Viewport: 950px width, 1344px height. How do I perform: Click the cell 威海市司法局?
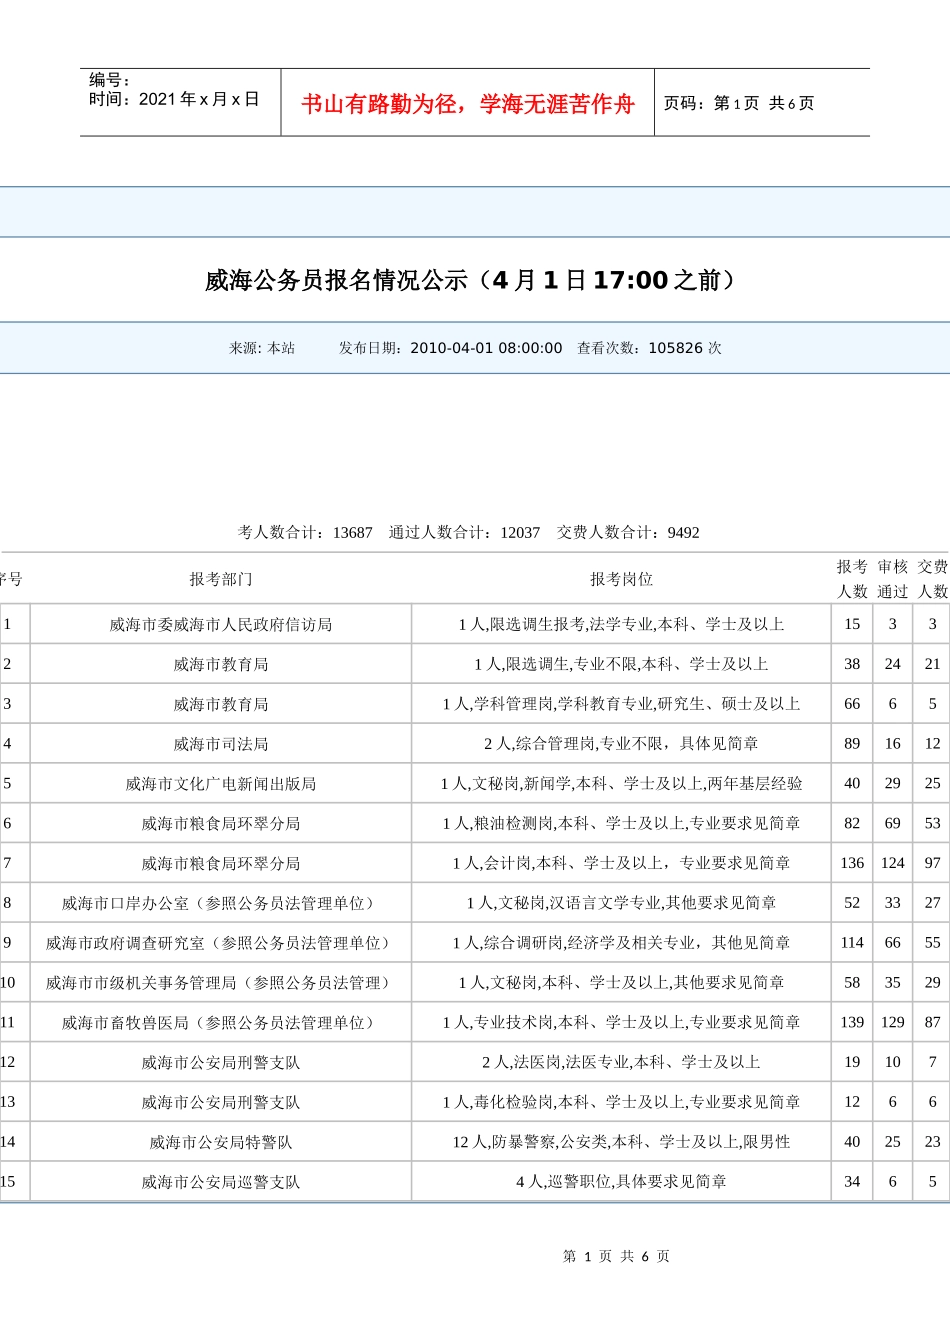221,744
